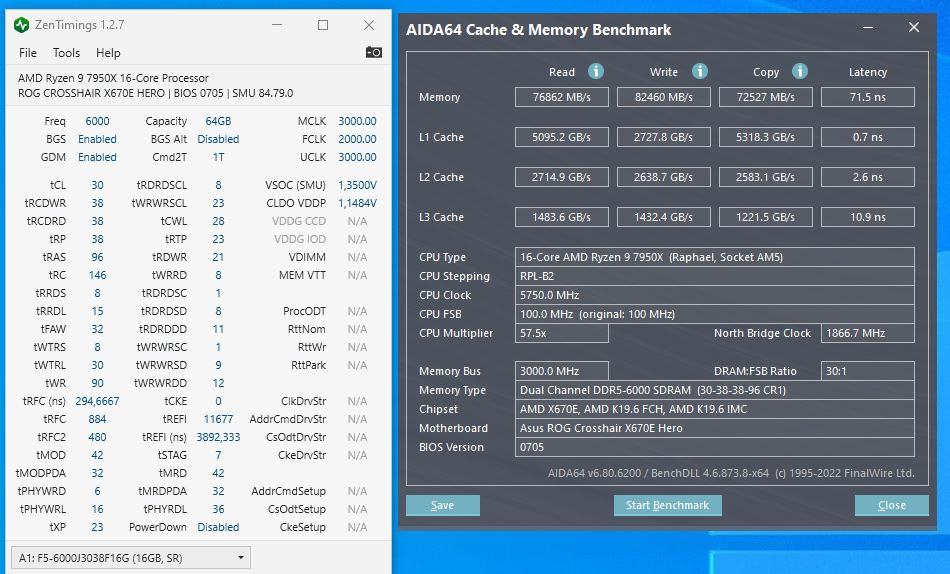The width and height of the screenshot is (950, 574).
Task: Expand the A1 memory module dropdown
Action: point(131,558)
